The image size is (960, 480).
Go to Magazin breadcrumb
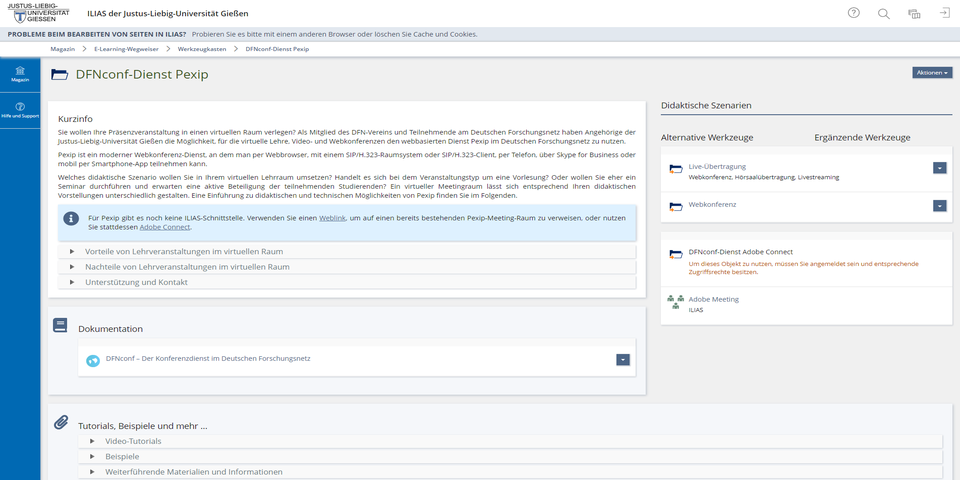[x=62, y=49]
